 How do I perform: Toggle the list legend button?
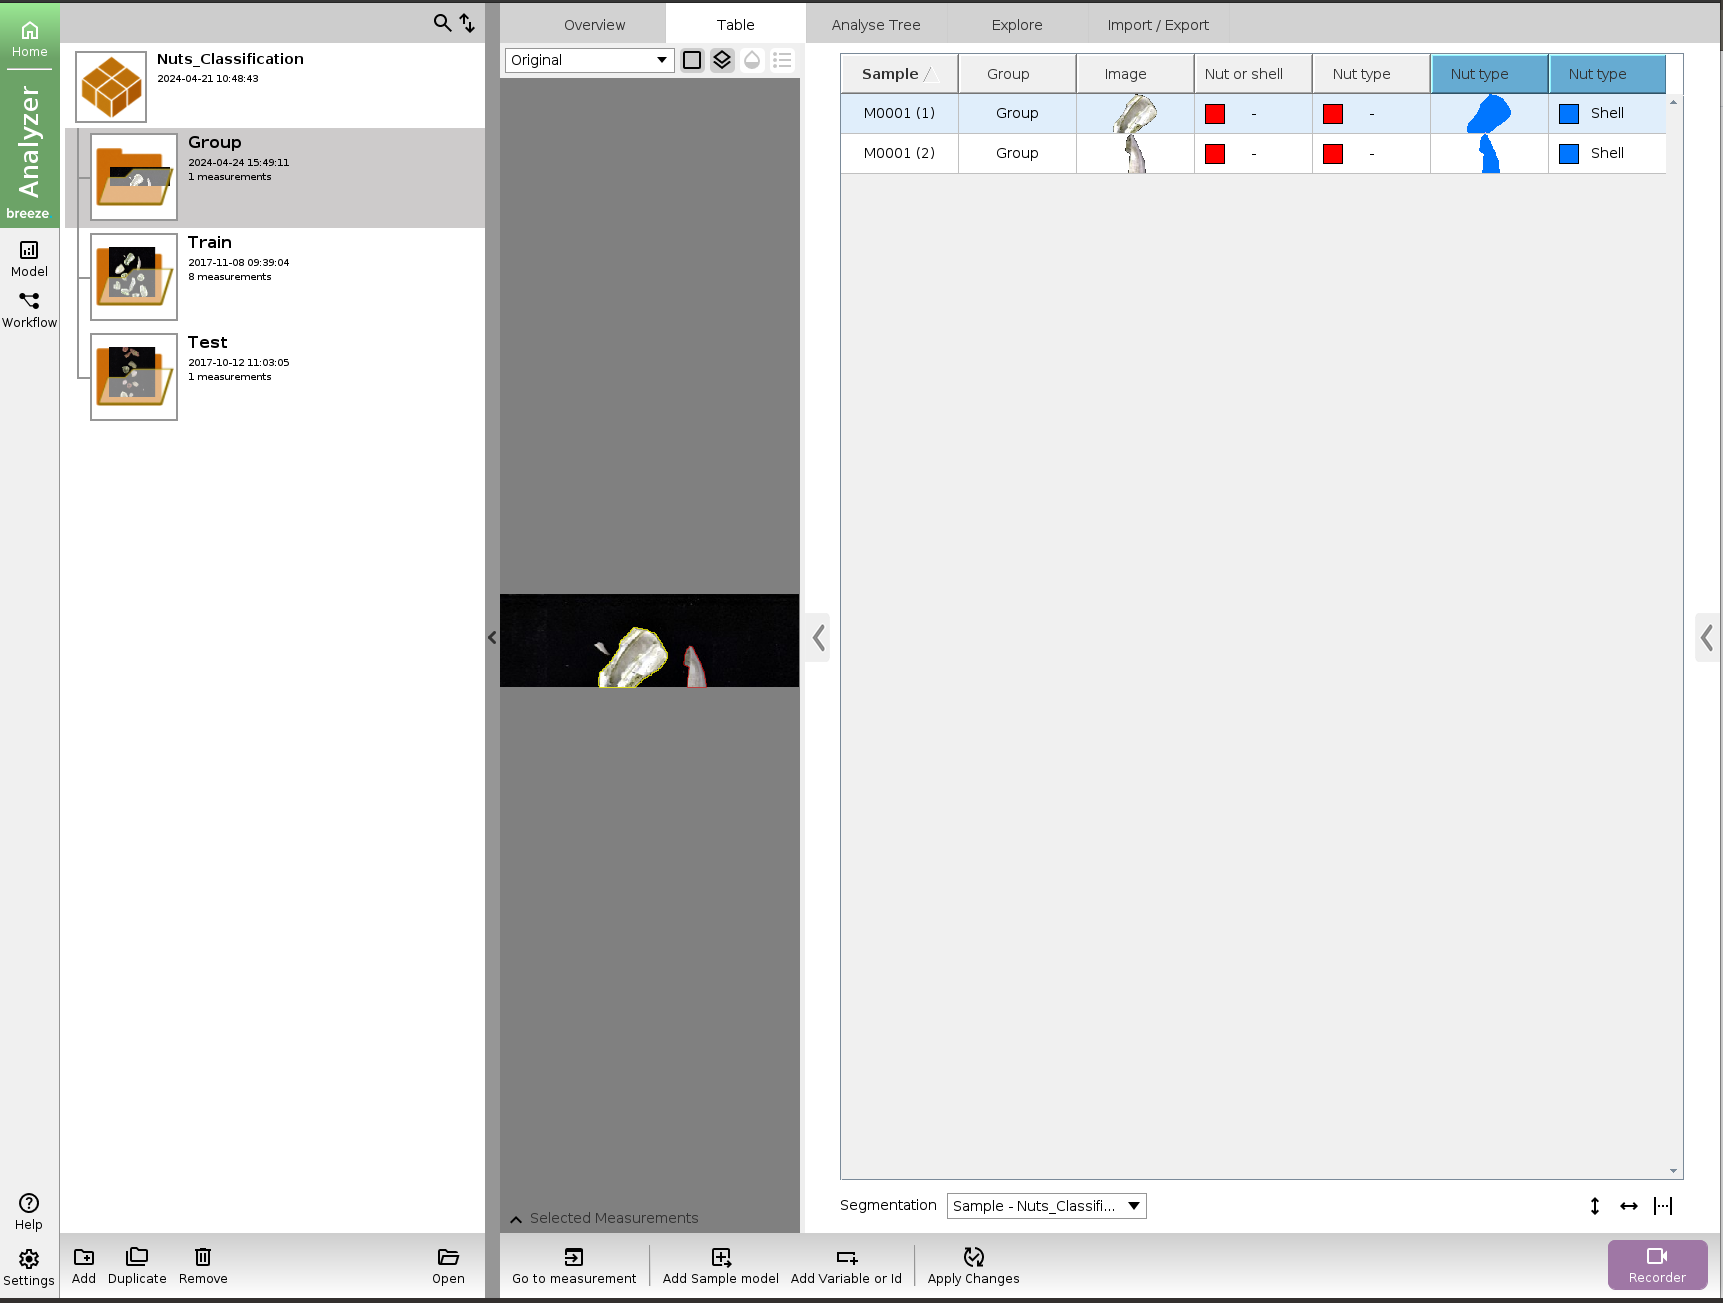tap(782, 60)
